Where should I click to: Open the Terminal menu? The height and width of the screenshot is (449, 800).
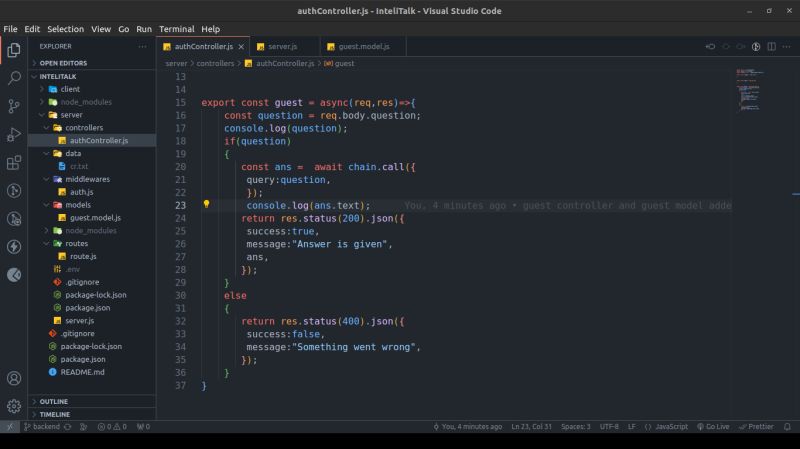(x=176, y=29)
